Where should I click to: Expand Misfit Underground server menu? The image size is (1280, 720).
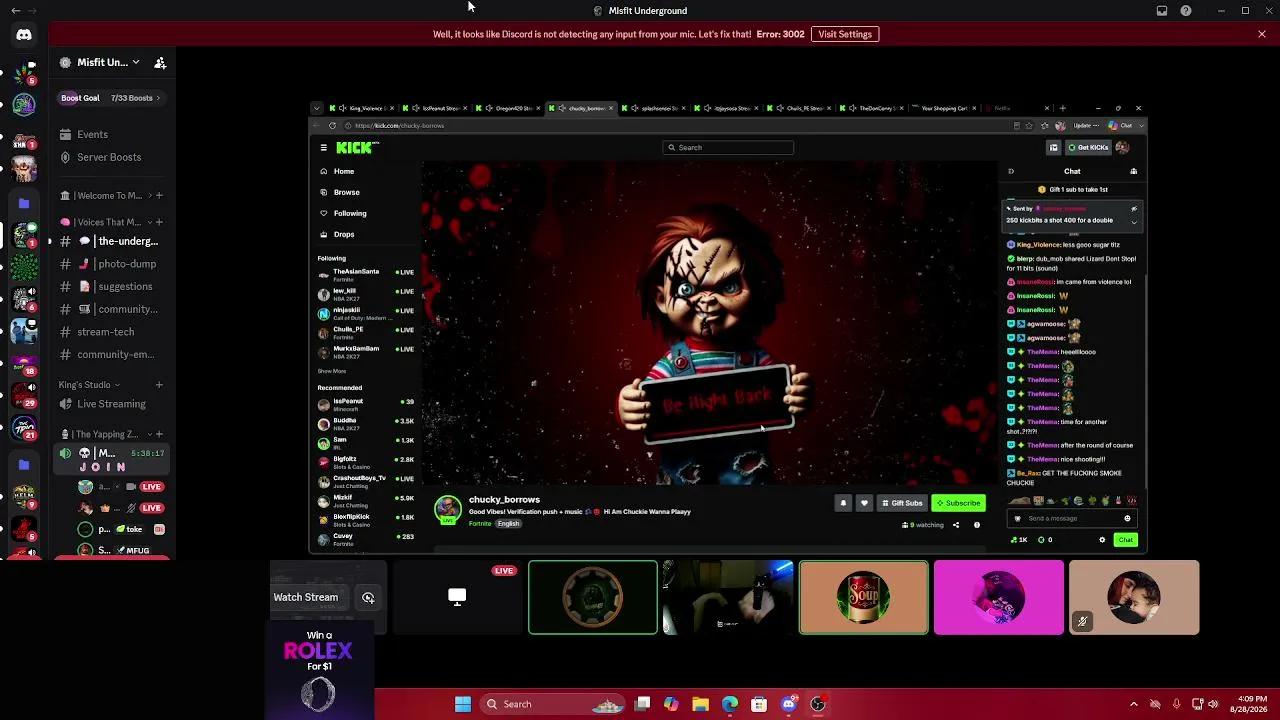pyautogui.click(x=136, y=63)
